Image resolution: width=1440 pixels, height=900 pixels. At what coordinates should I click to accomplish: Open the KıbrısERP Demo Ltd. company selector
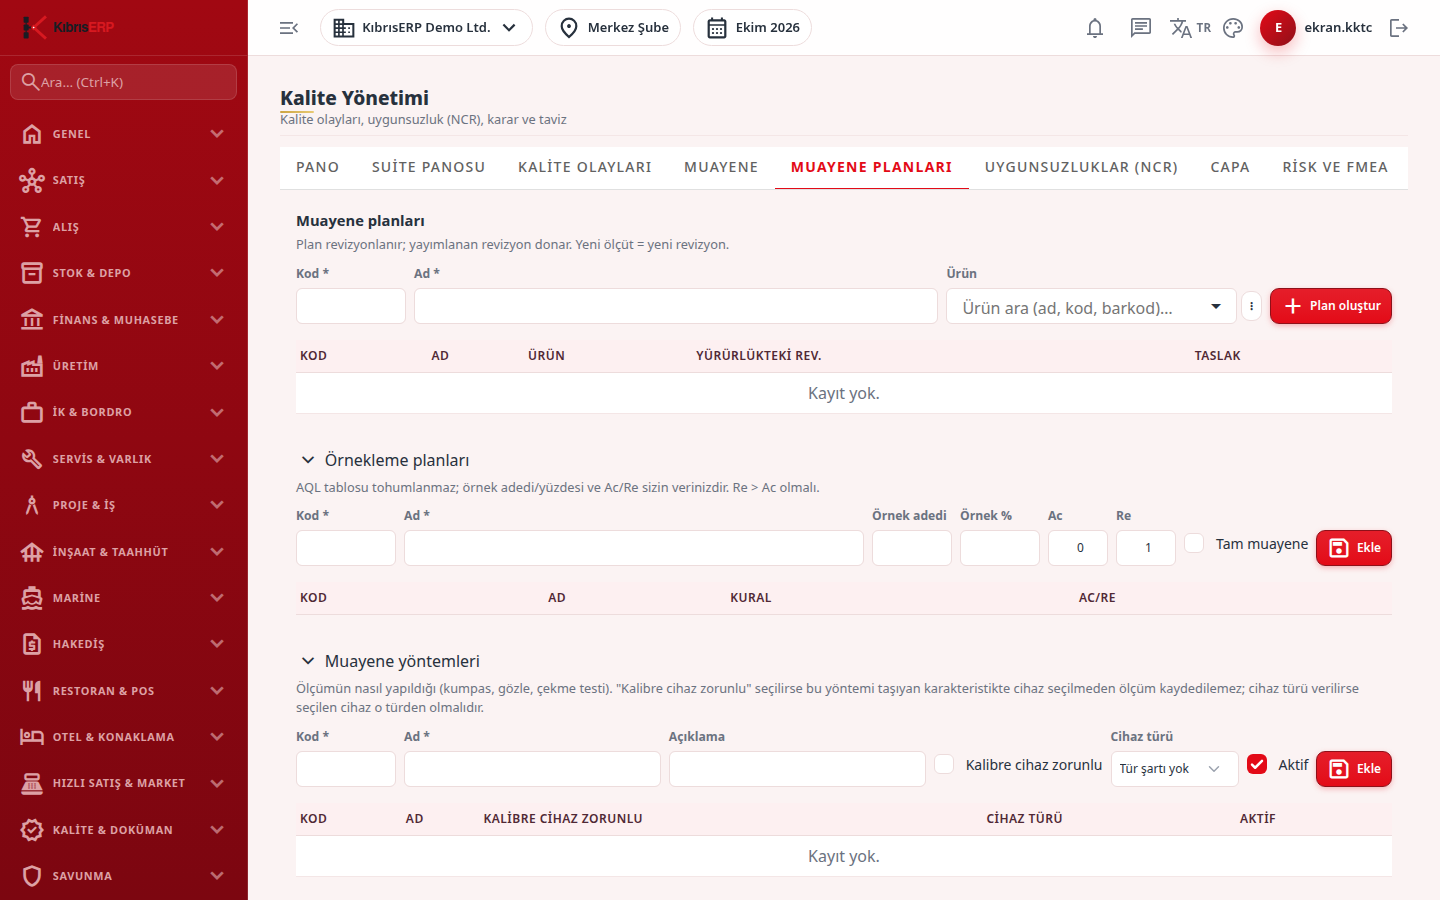coord(426,28)
